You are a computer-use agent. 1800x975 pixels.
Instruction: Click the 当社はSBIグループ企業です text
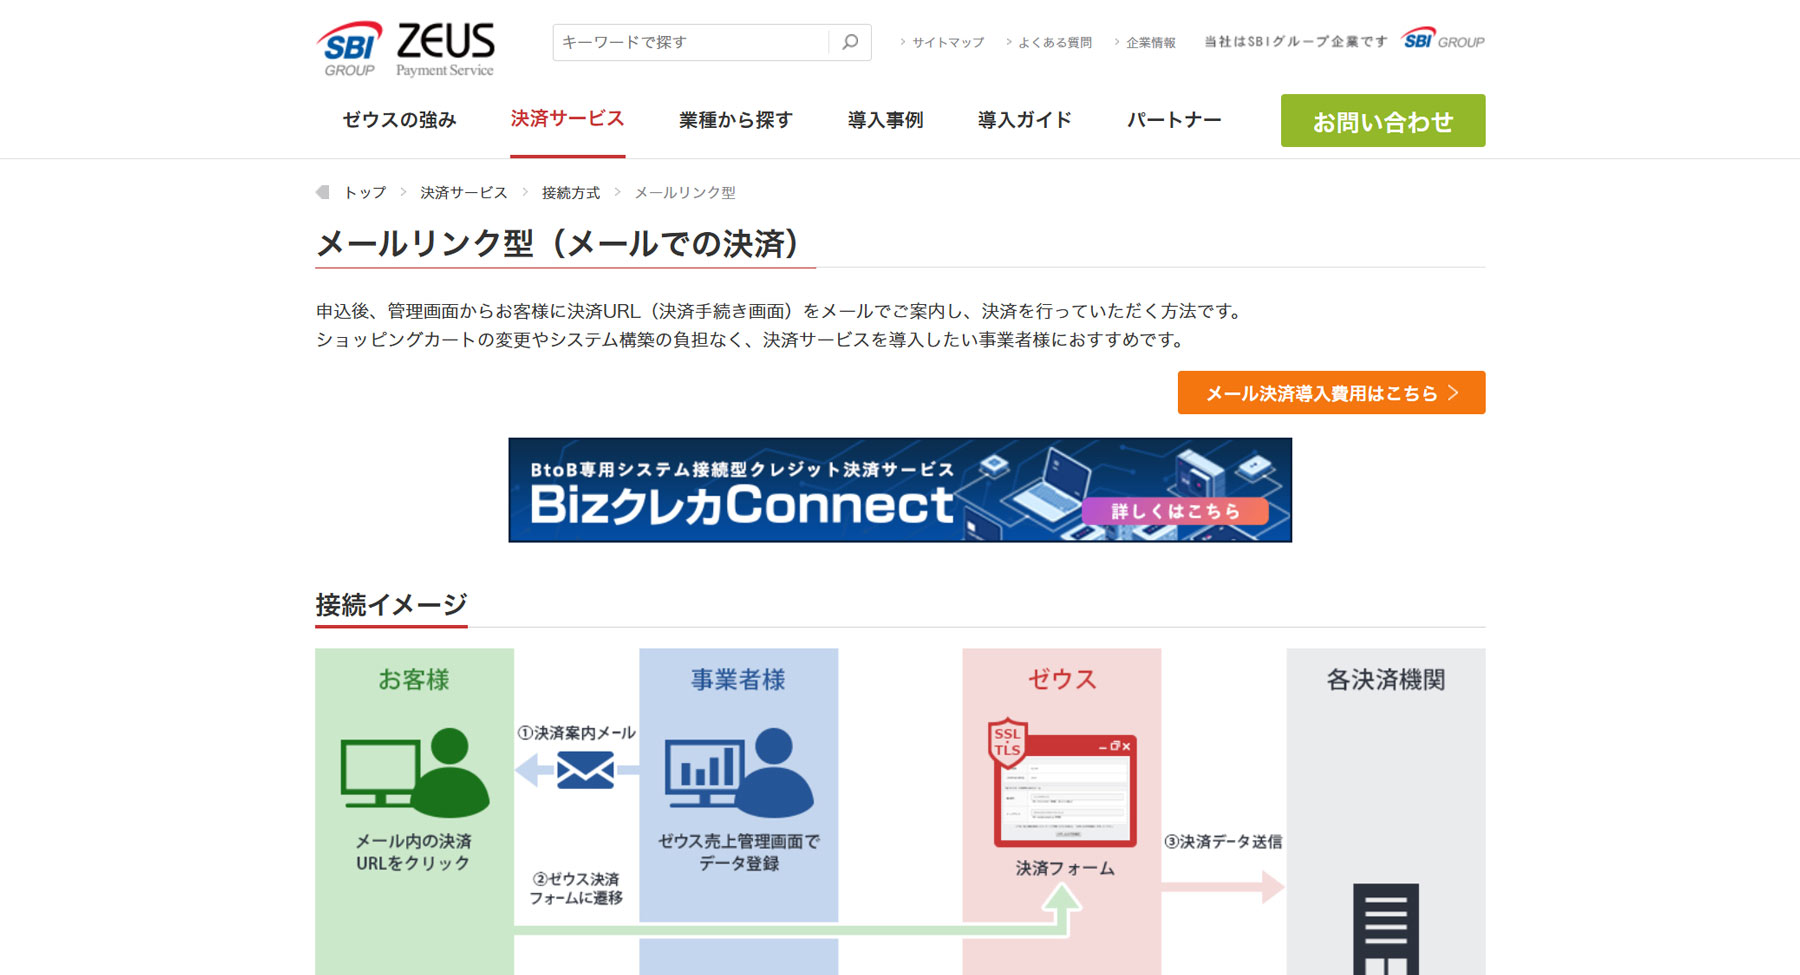click(x=1296, y=42)
